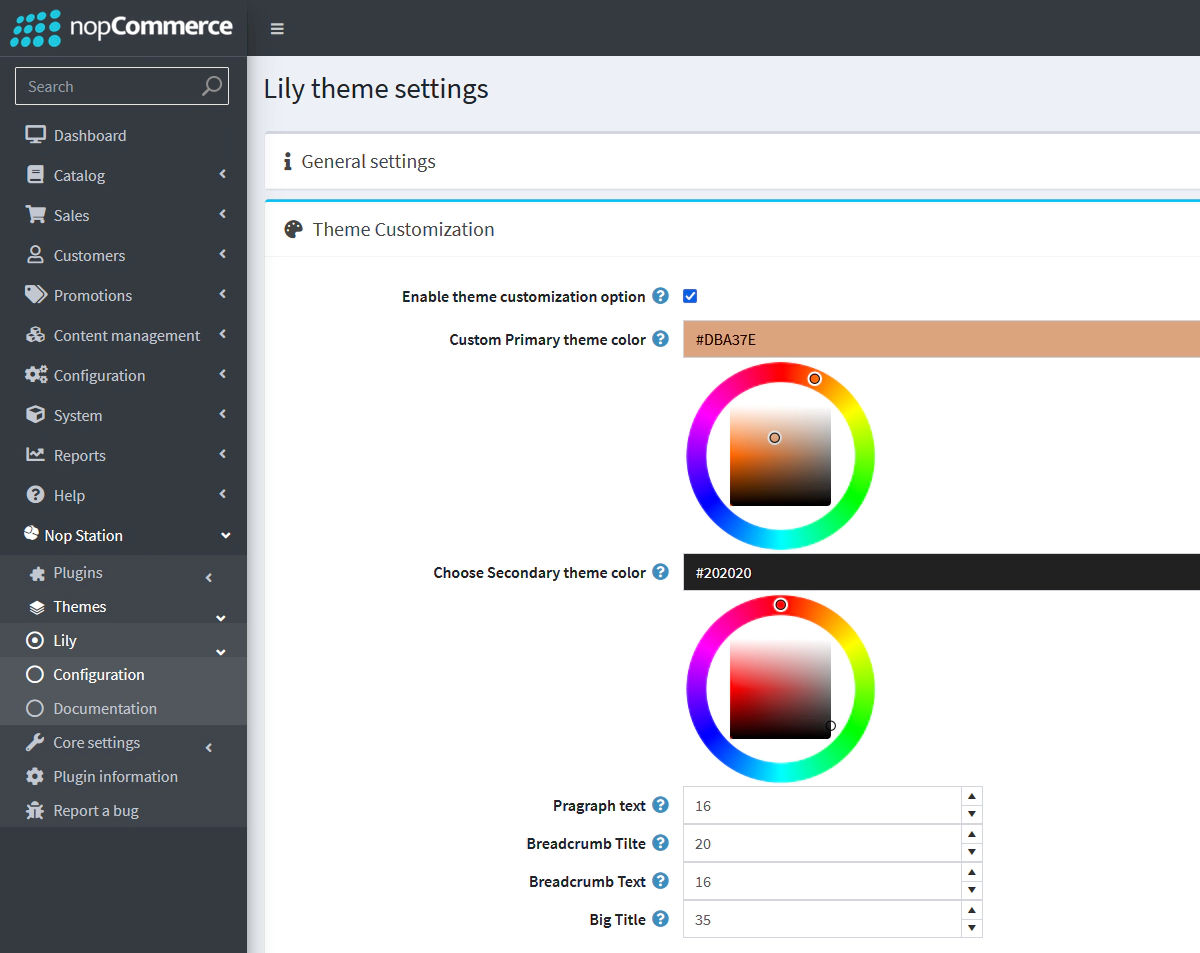The width and height of the screenshot is (1200, 953).
Task: Click the help icon beside Custom Primary theme color
Action: pos(661,339)
